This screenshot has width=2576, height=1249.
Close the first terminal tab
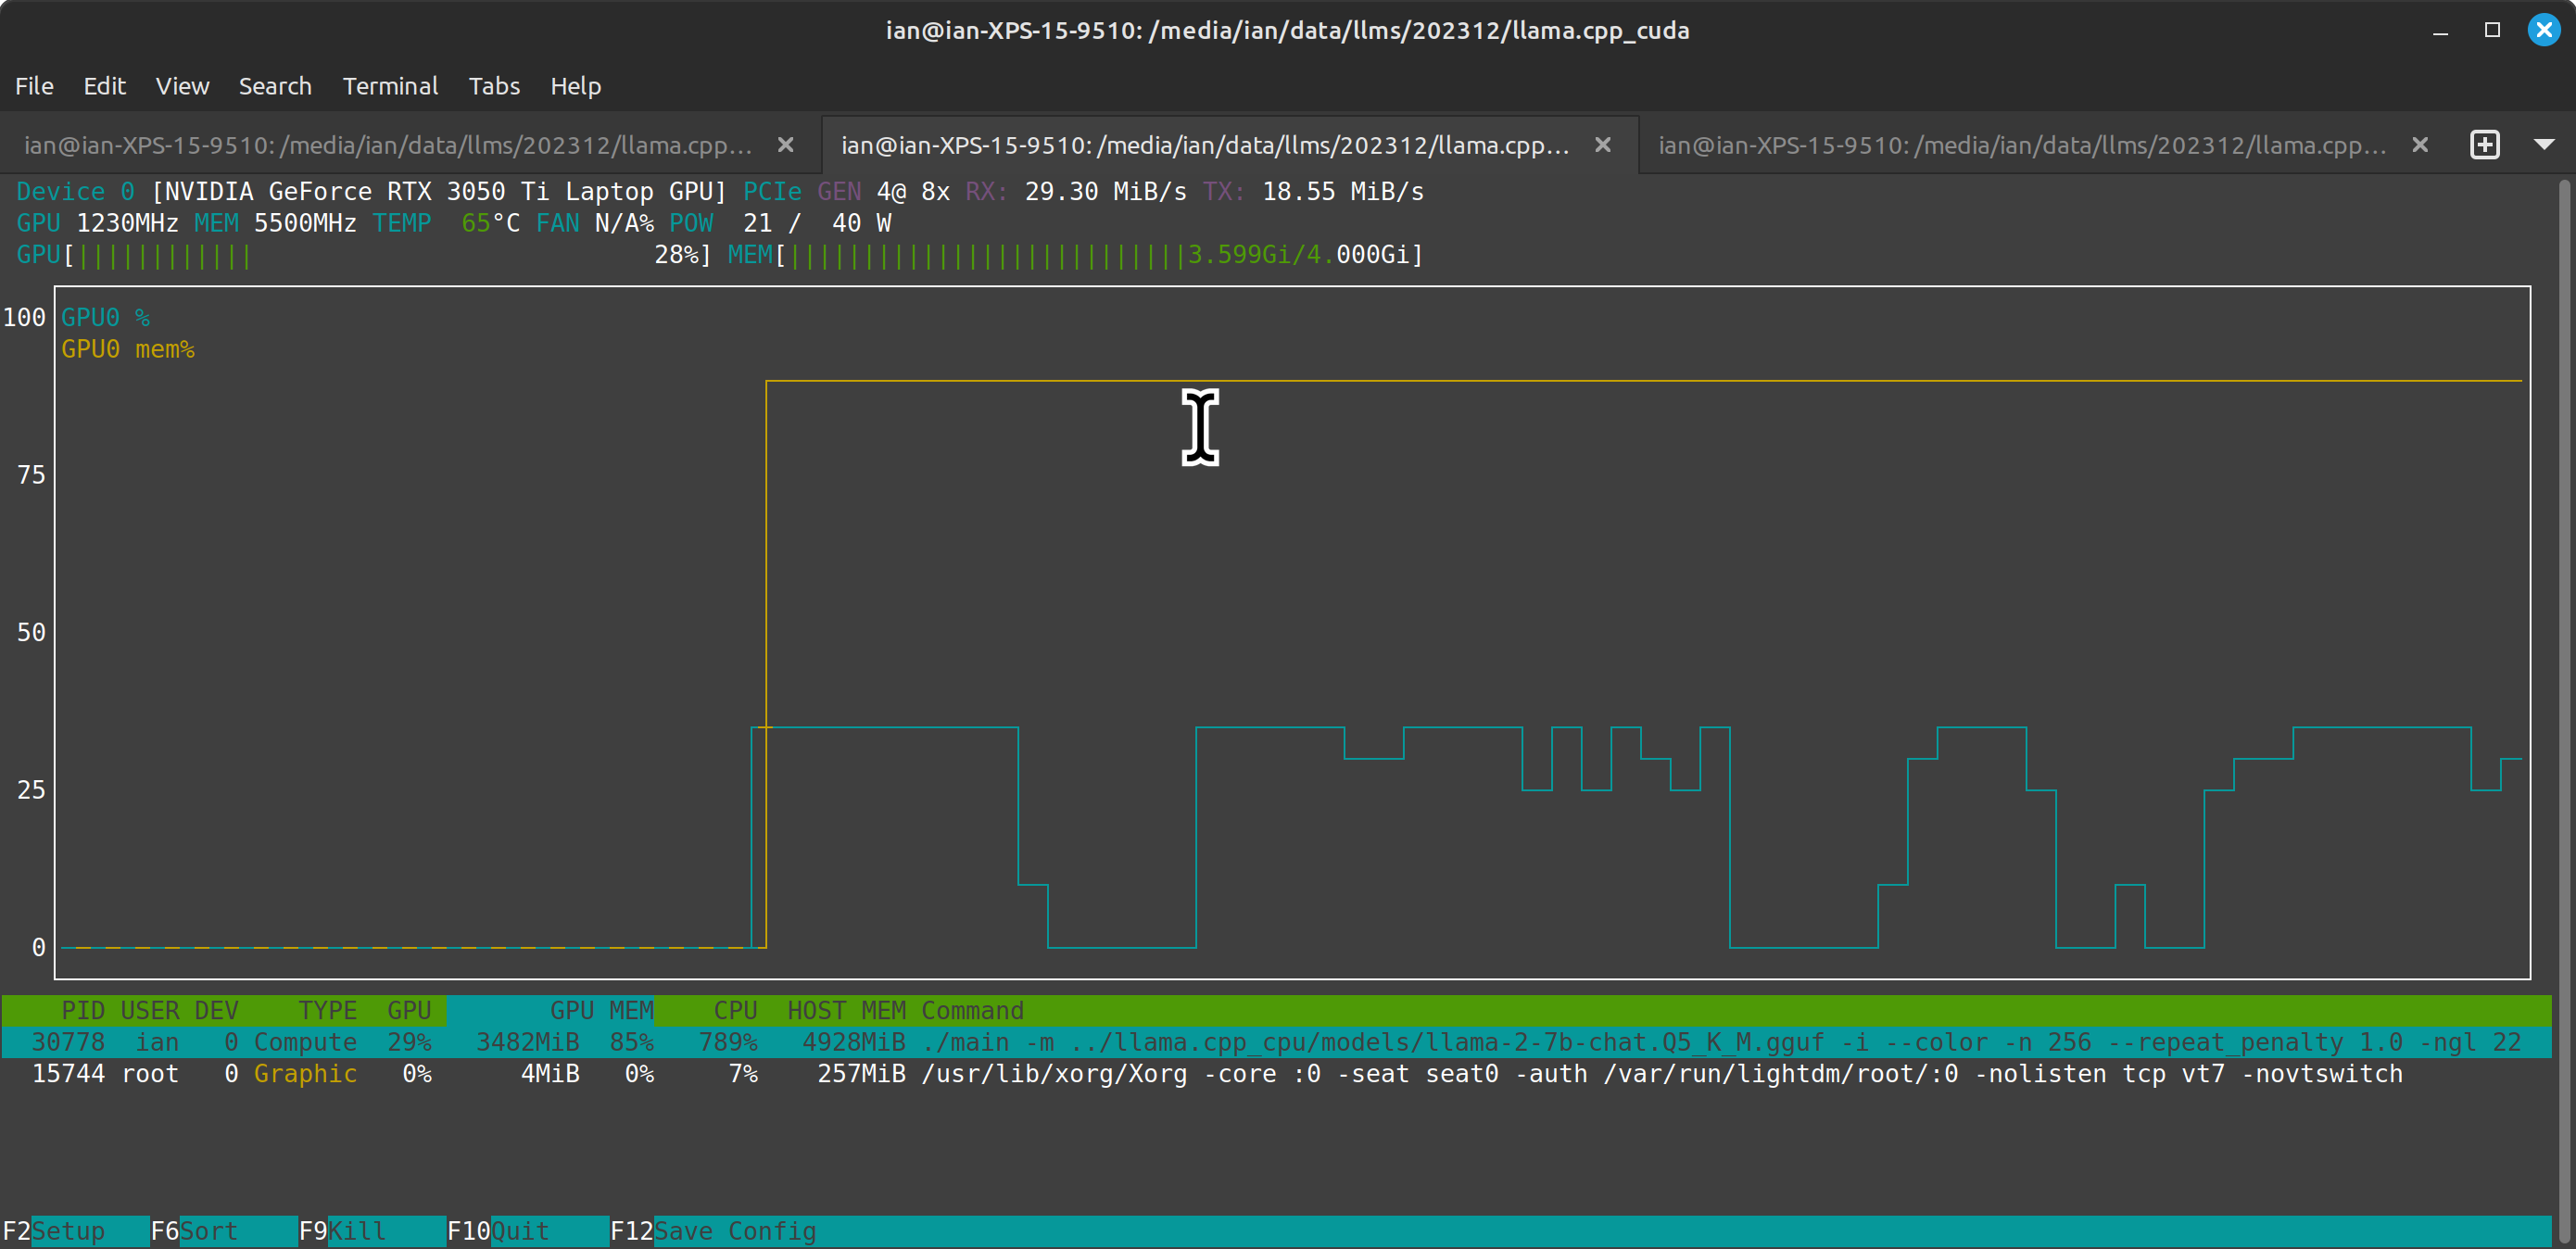(786, 145)
